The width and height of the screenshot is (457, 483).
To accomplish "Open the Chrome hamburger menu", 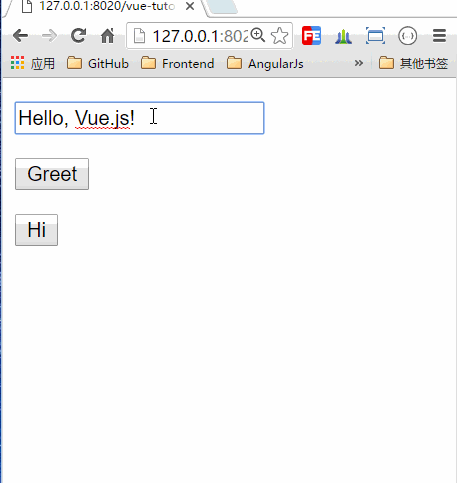I will pyautogui.click(x=439, y=36).
